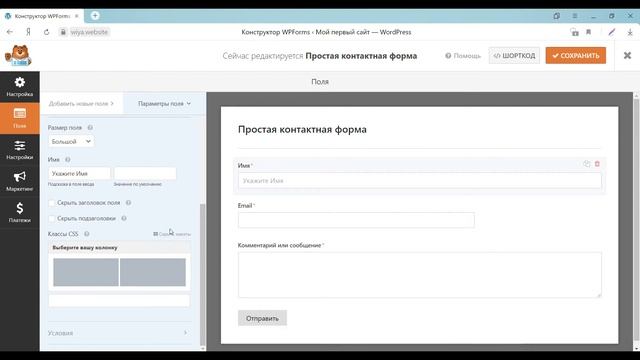Open browser bookmark icon in address bar
Viewport: 640px width, 360px height.
coord(588,32)
